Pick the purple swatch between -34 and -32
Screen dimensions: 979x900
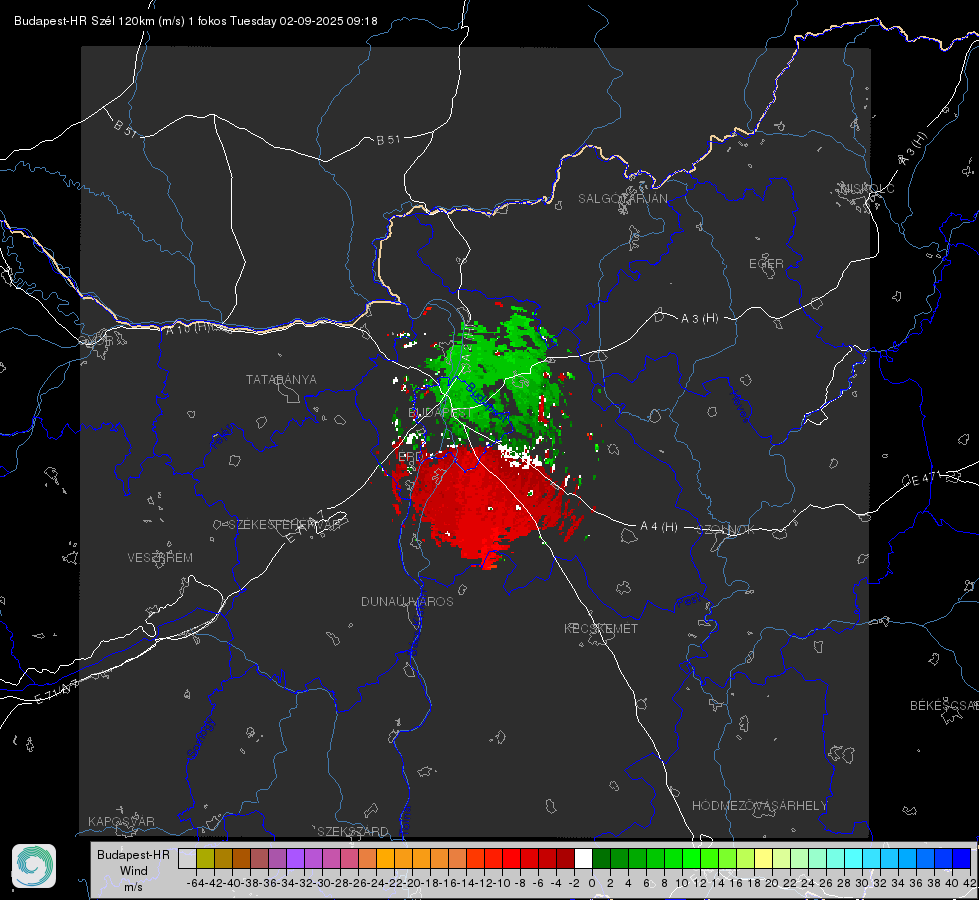click(295, 858)
